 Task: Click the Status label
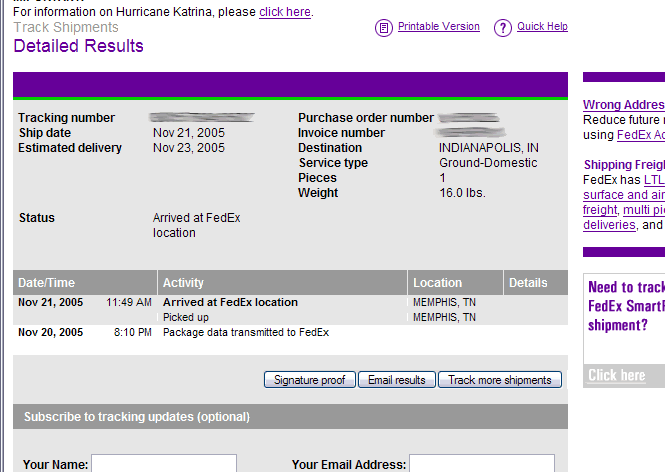(37, 218)
